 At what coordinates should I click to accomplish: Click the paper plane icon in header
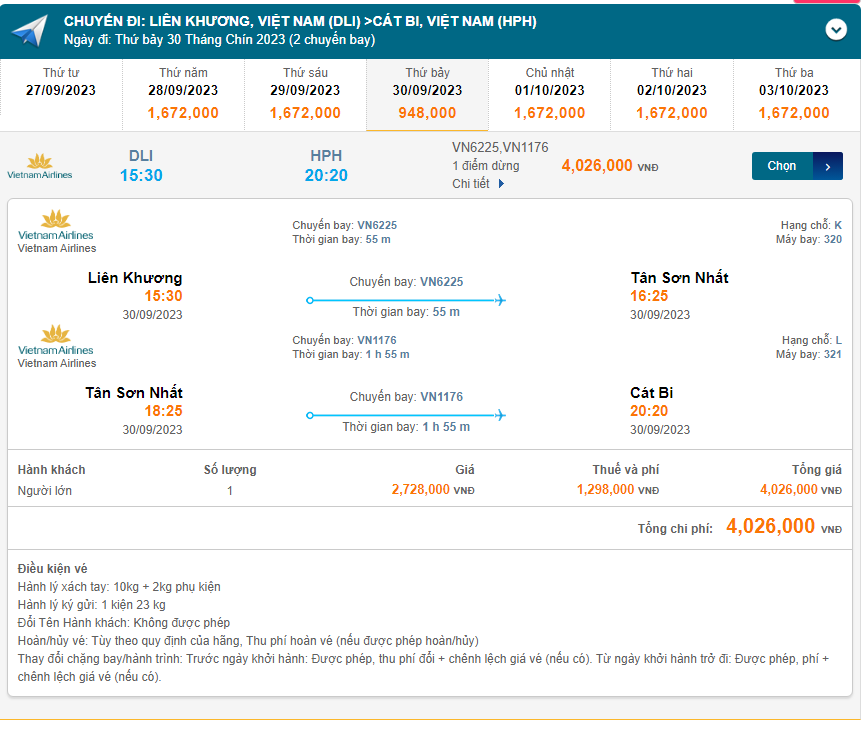(29, 30)
